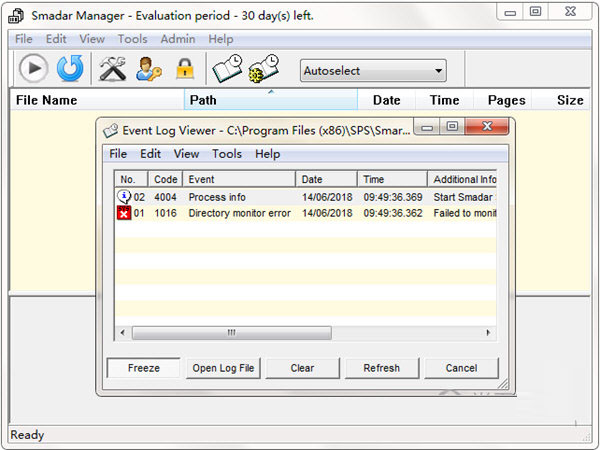Click the Open Log File button
This screenshot has height=450, width=600.
(x=223, y=368)
